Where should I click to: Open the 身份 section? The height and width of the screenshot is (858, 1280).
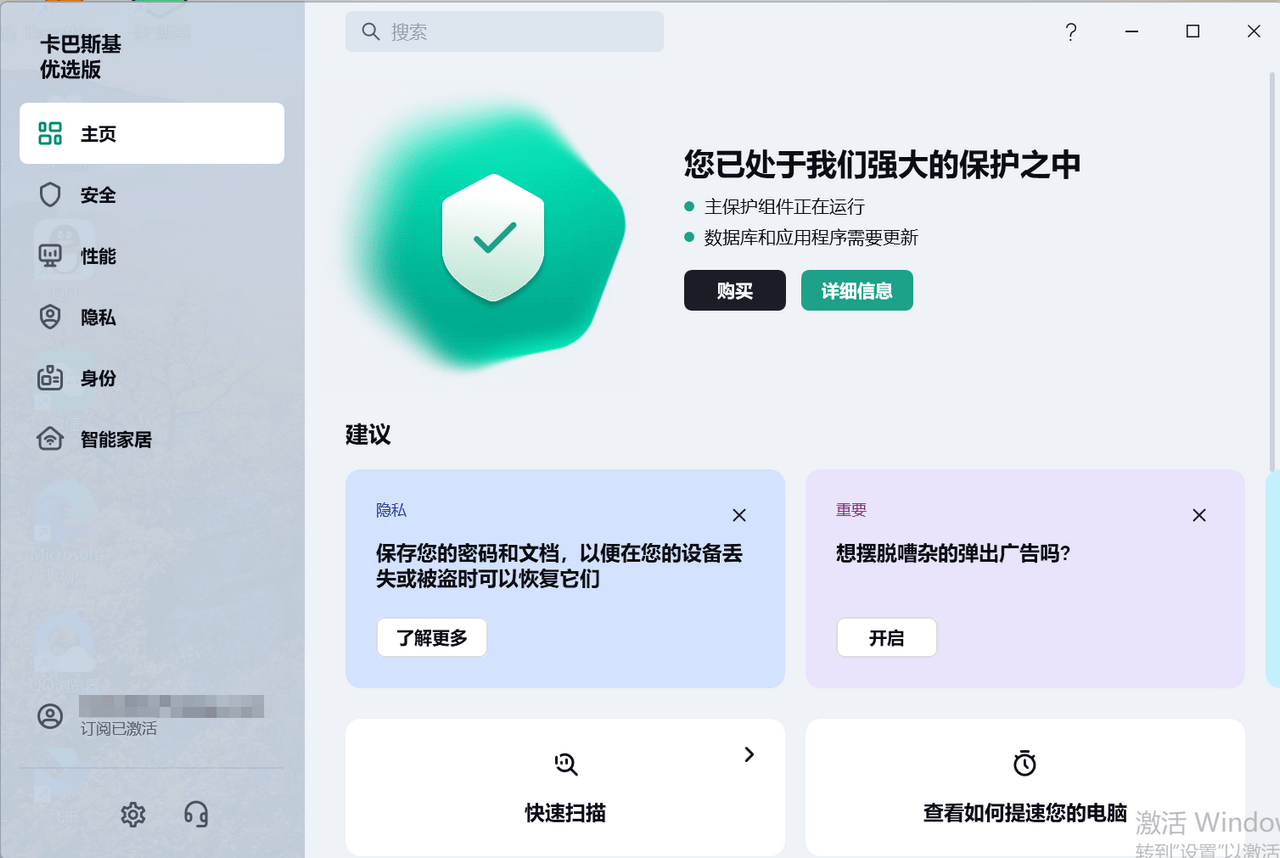(x=98, y=378)
